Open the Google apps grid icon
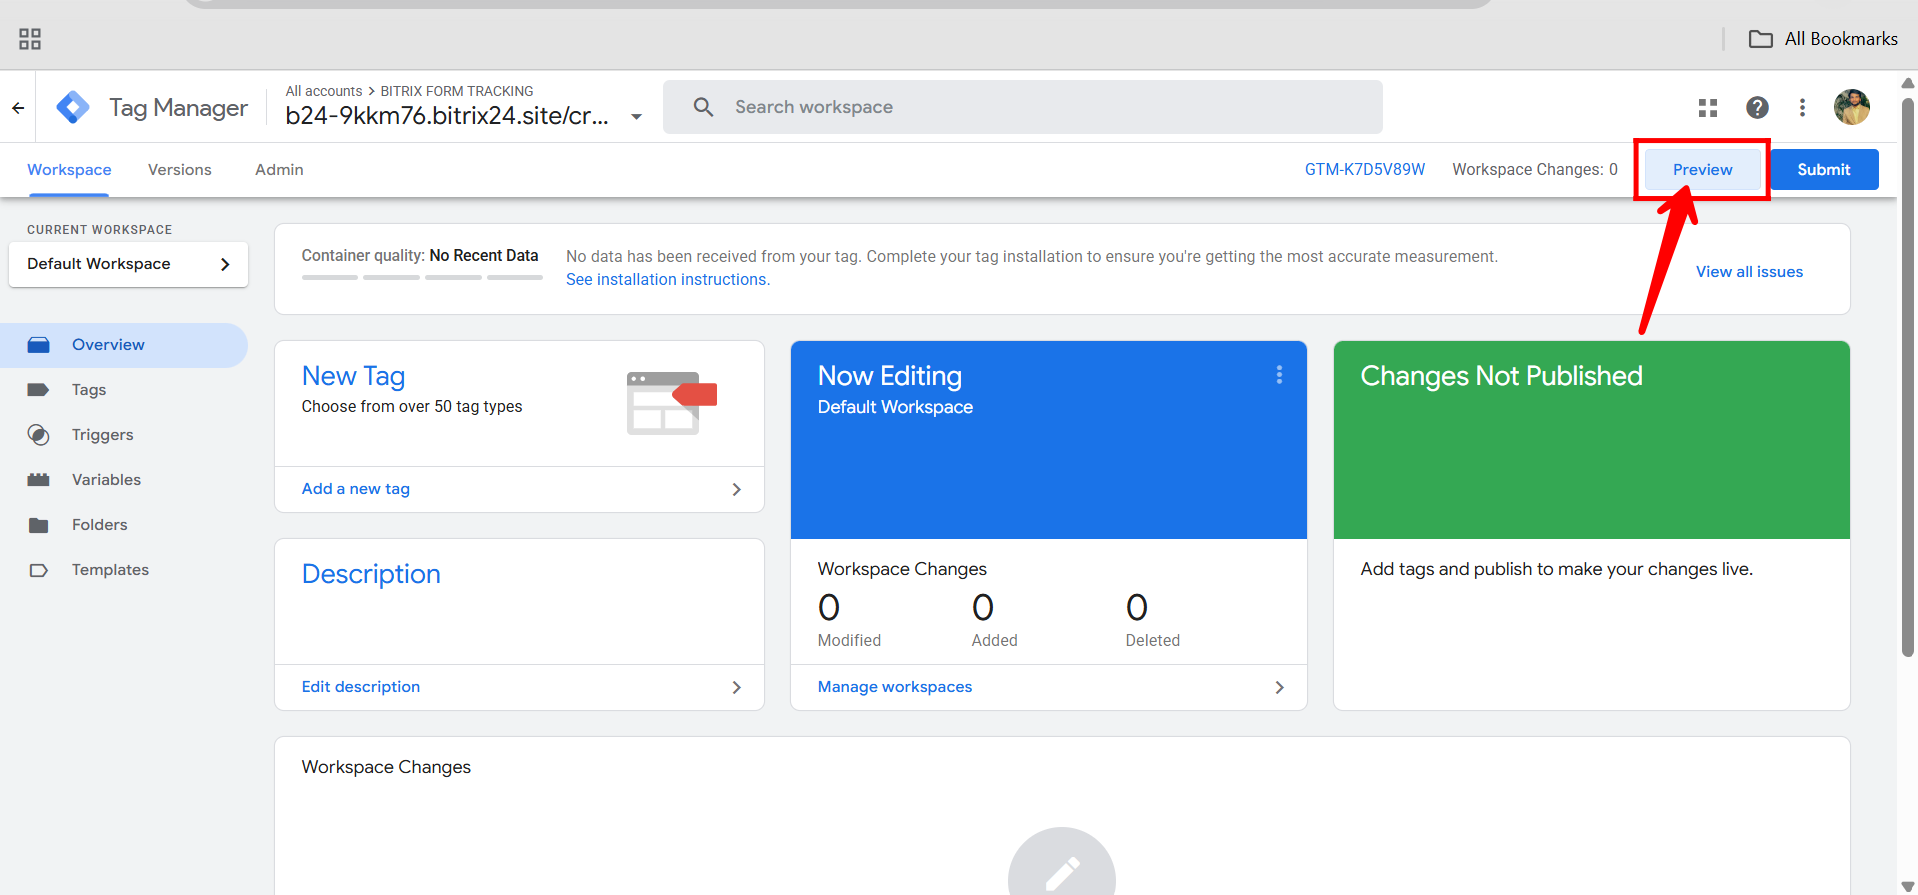The width and height of the screenshot is (1918, 895). click(1708, 107)
